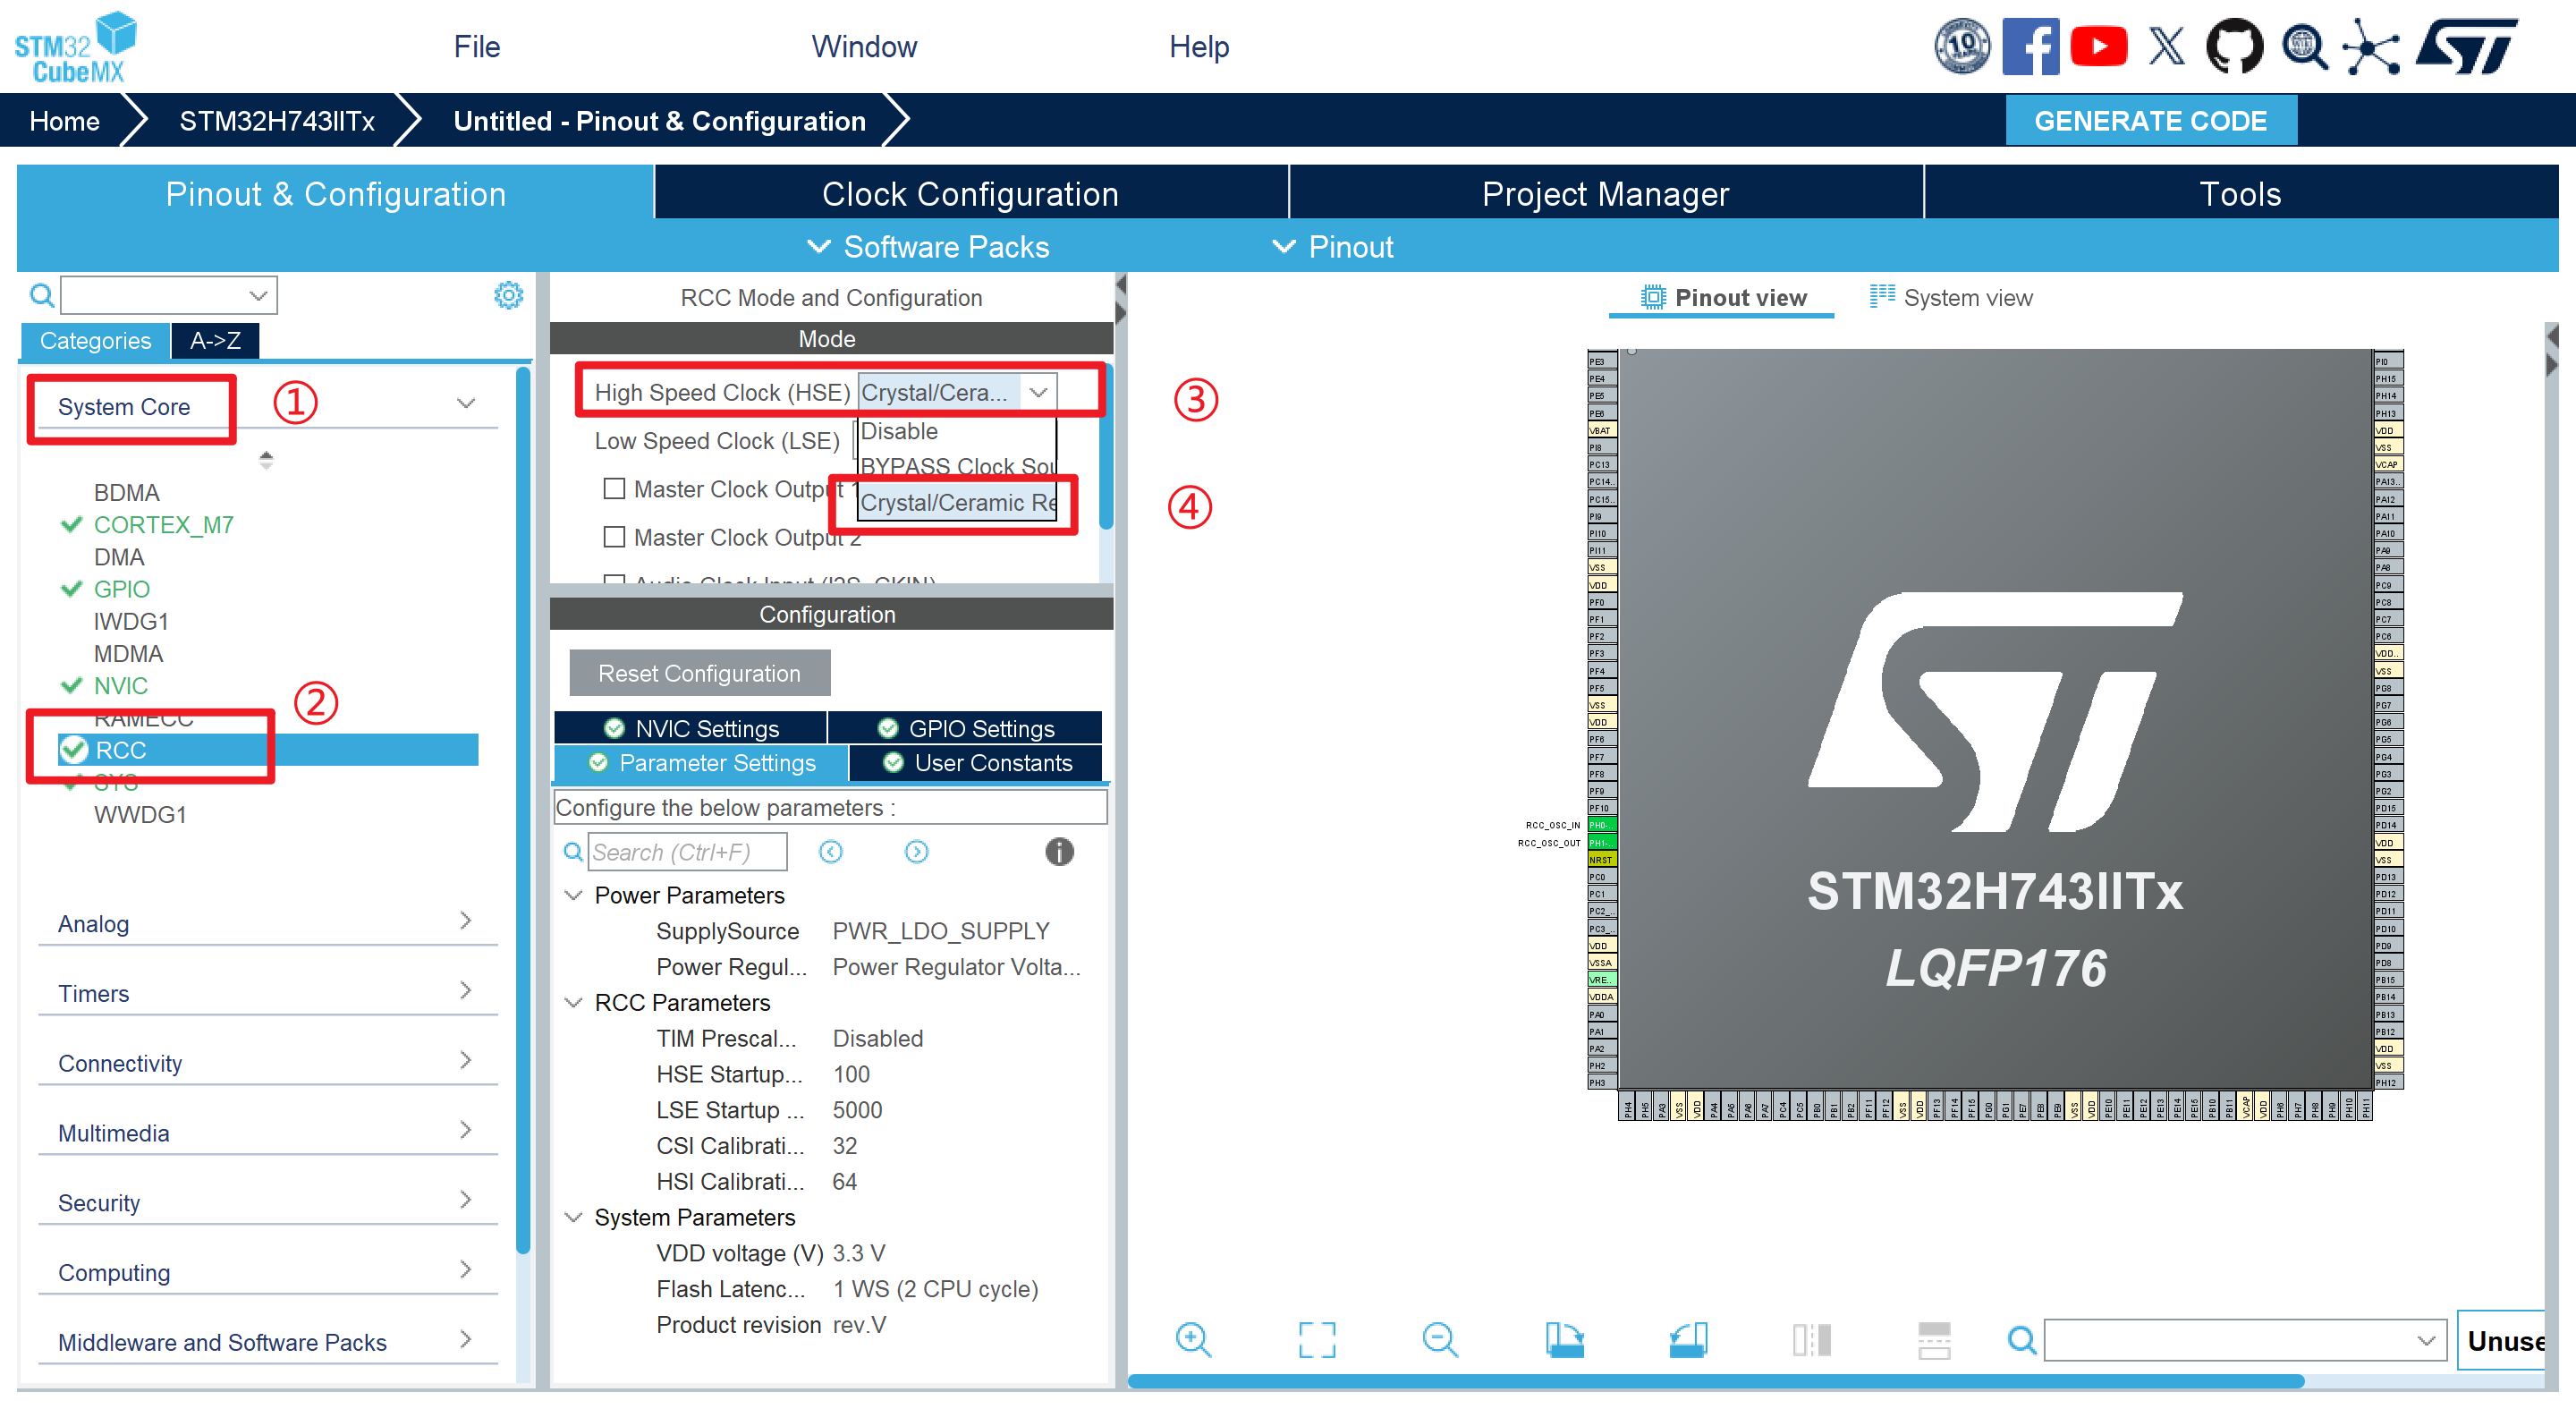The image size is (2576, 1409).
Task: Open left panel settings gear
Action: point(509,295)
